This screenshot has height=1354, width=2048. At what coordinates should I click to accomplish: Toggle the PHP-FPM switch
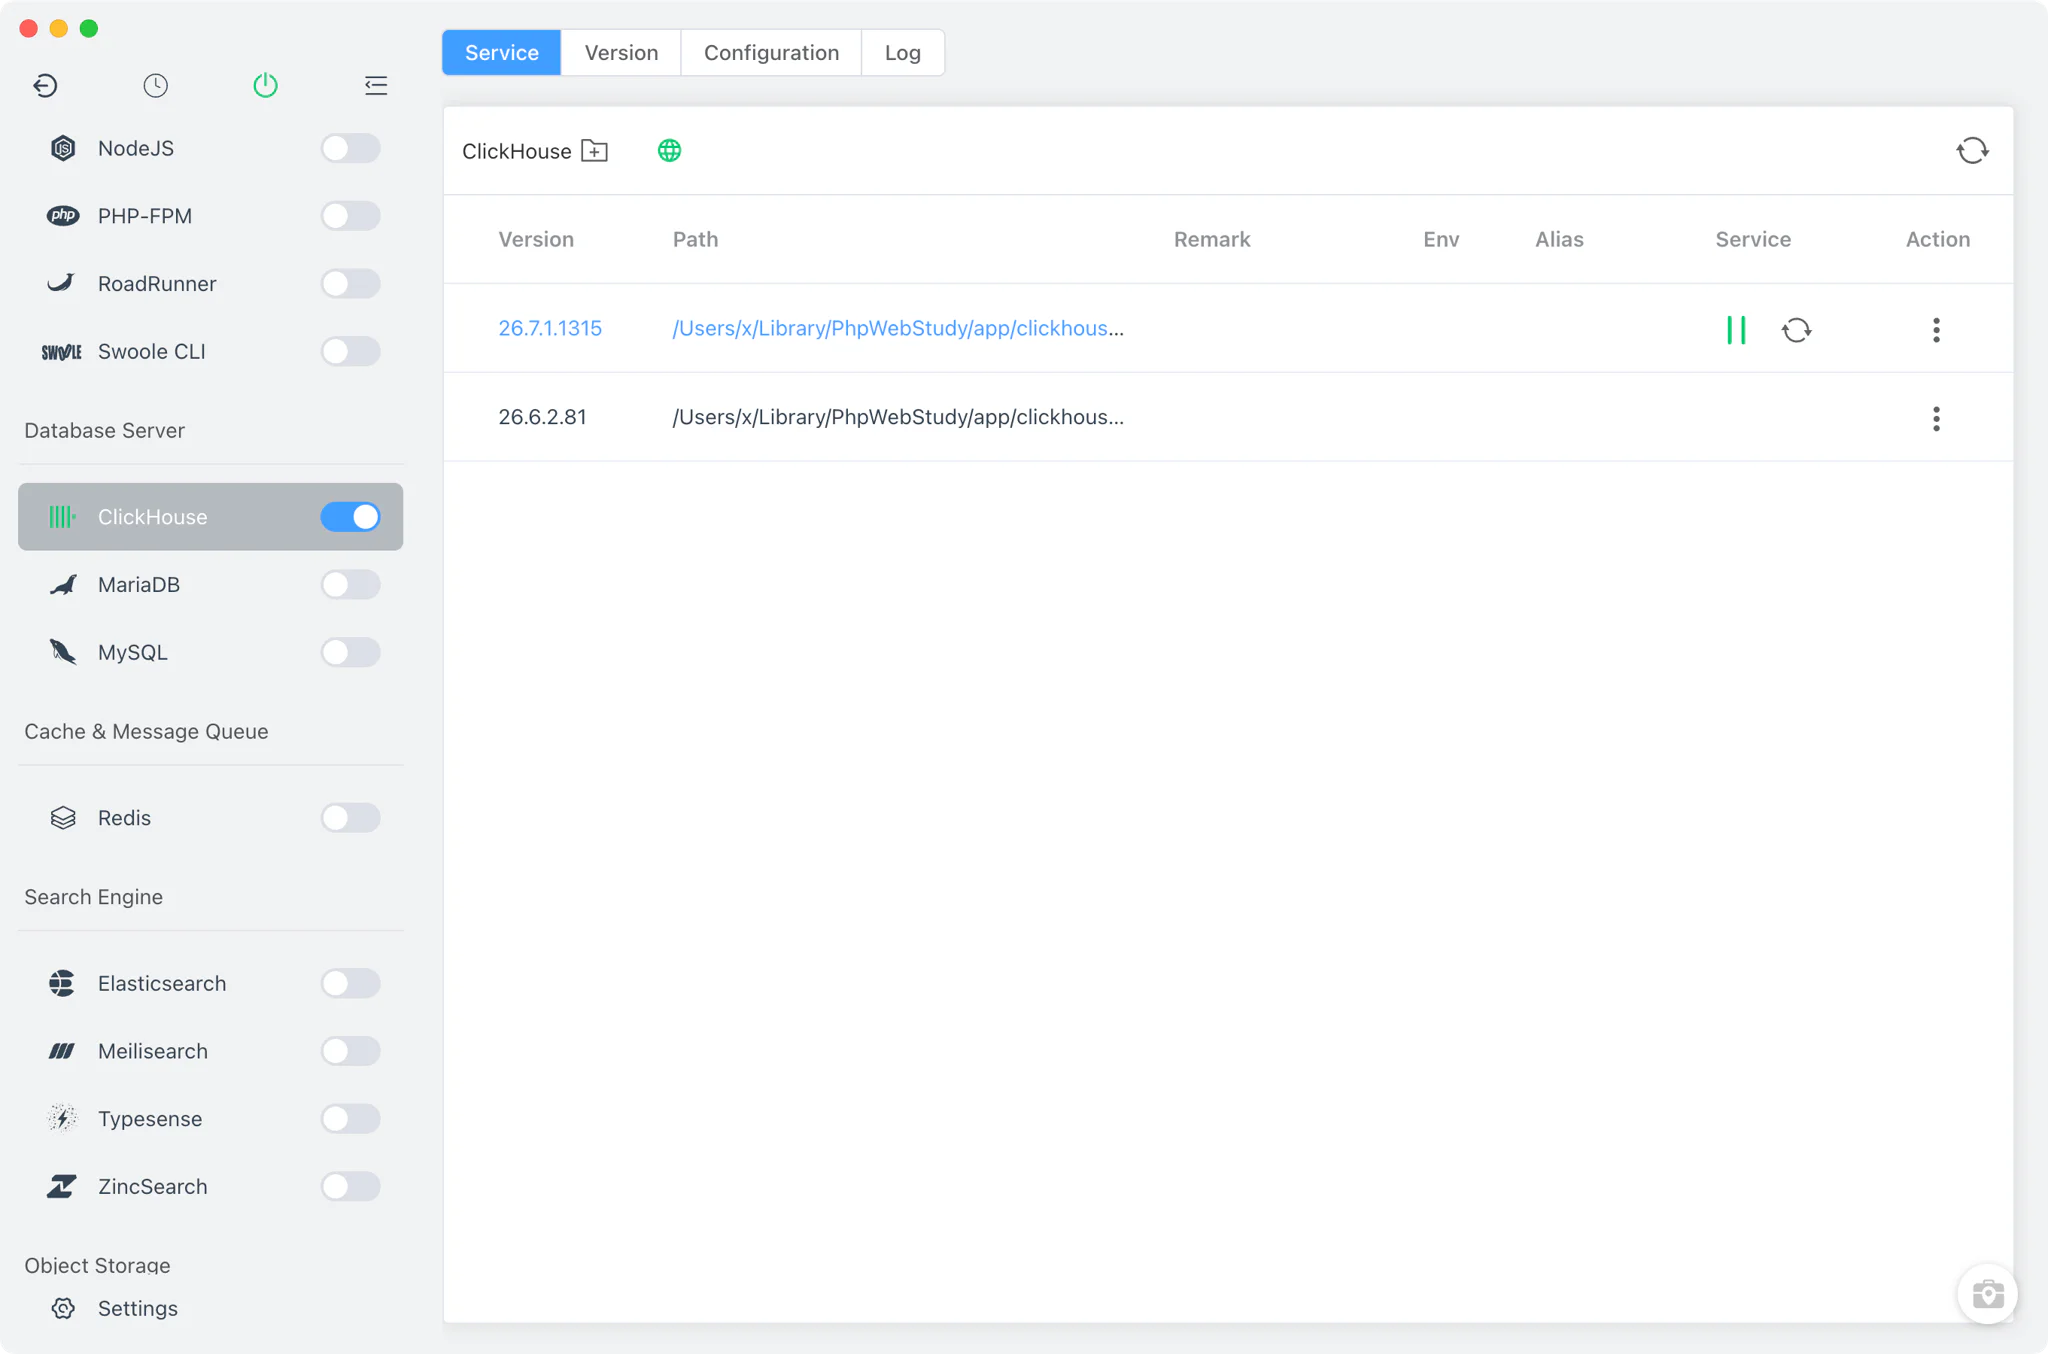tap(350, 216)
